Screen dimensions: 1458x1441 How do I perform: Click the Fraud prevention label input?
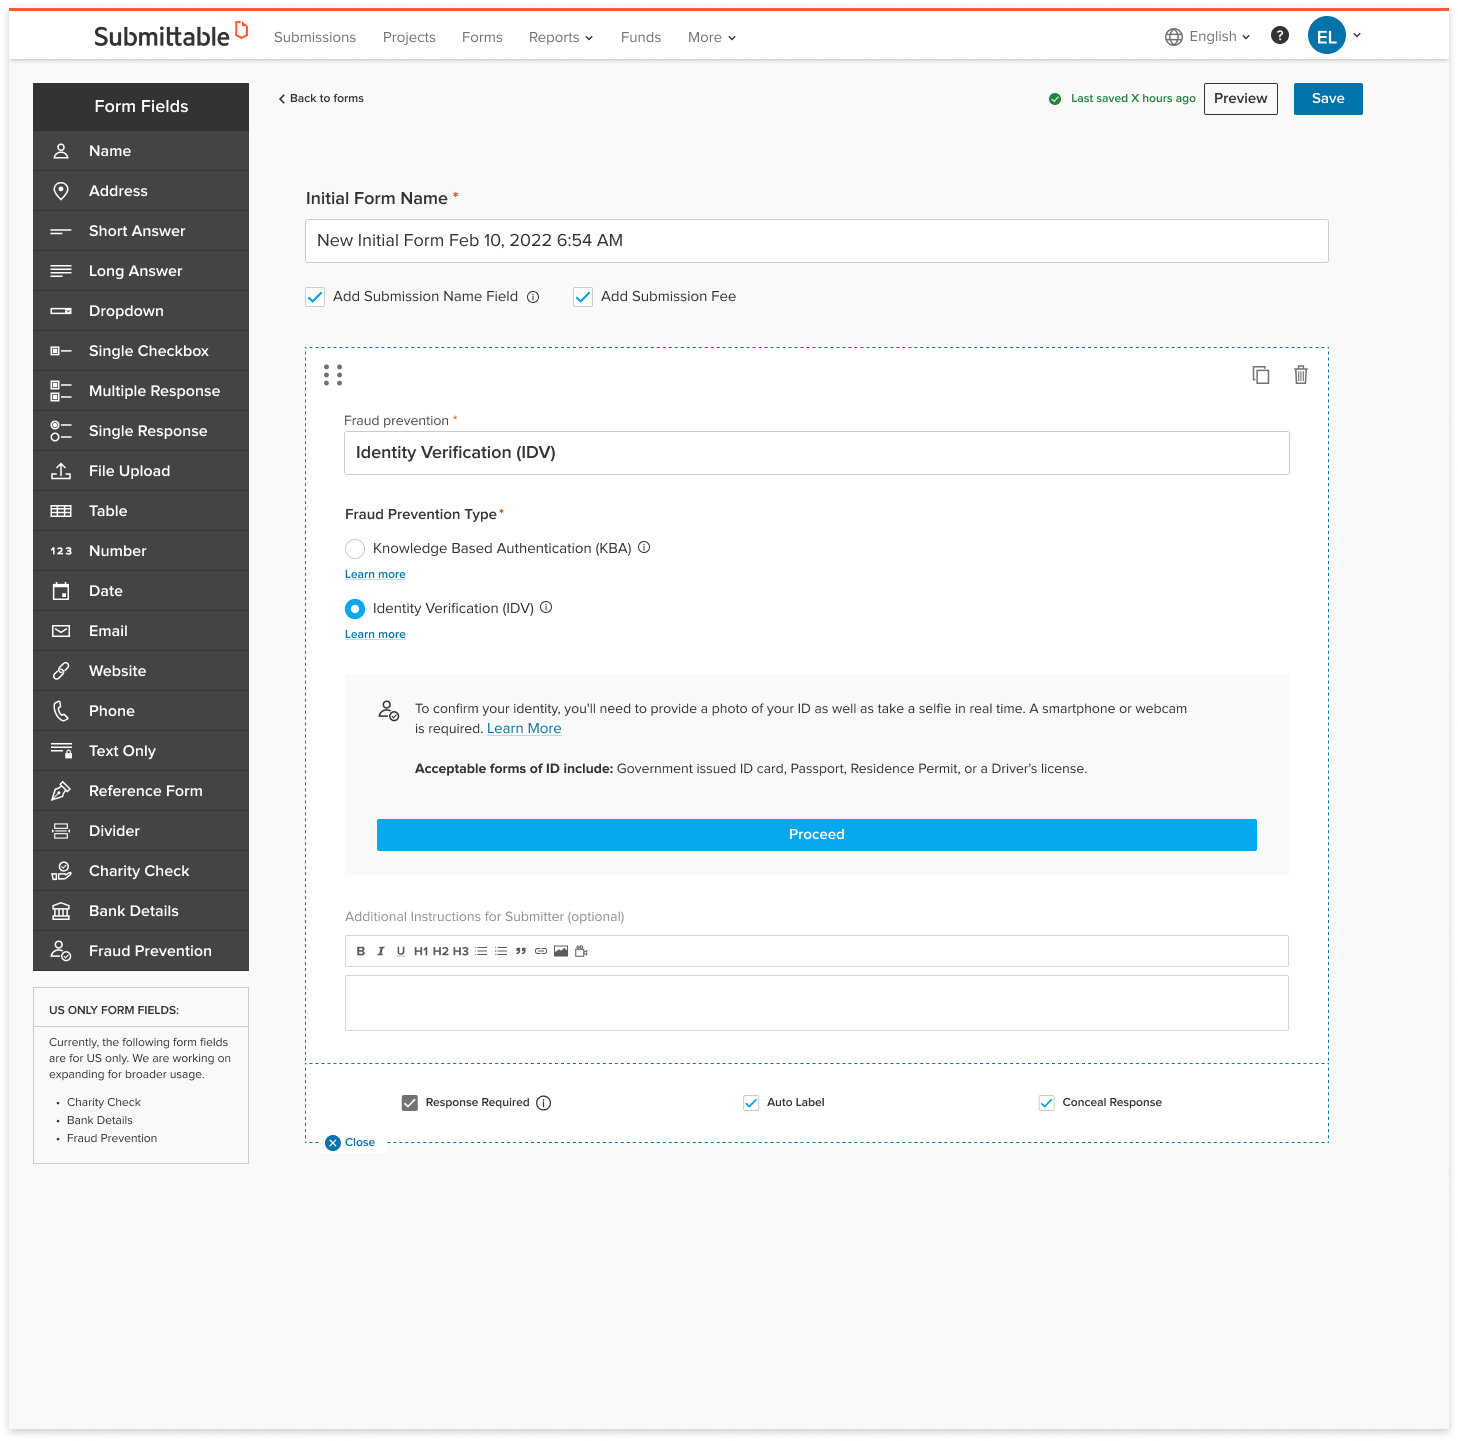tap(817, 453)
